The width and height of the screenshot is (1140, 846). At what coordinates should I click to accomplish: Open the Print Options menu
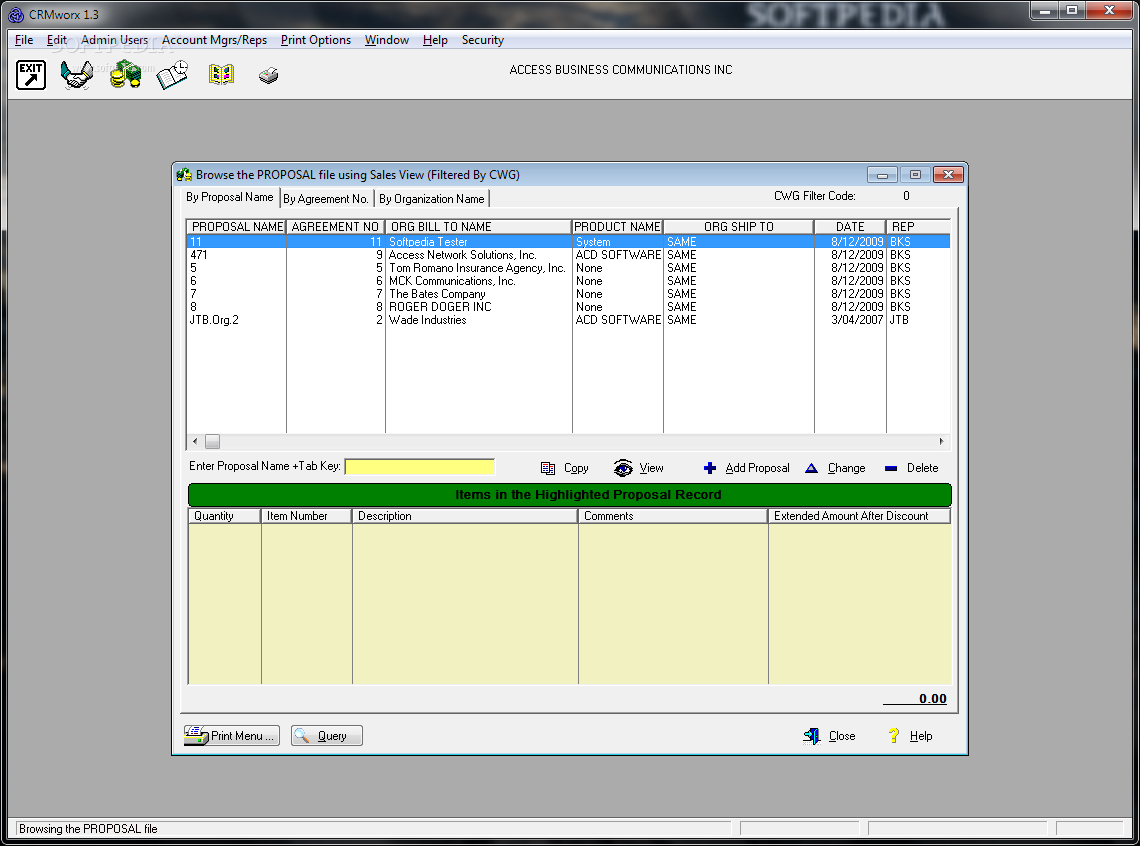pyautogui.click(x=316, y=40)
